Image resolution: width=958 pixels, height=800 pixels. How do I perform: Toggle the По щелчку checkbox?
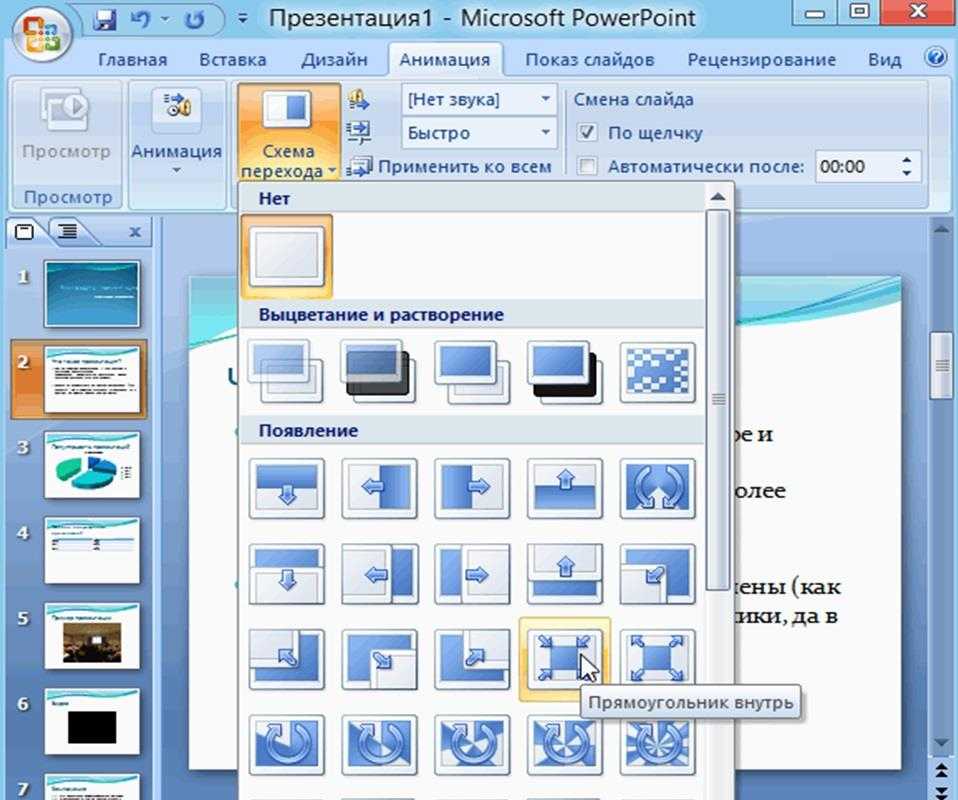pos(587,132)
